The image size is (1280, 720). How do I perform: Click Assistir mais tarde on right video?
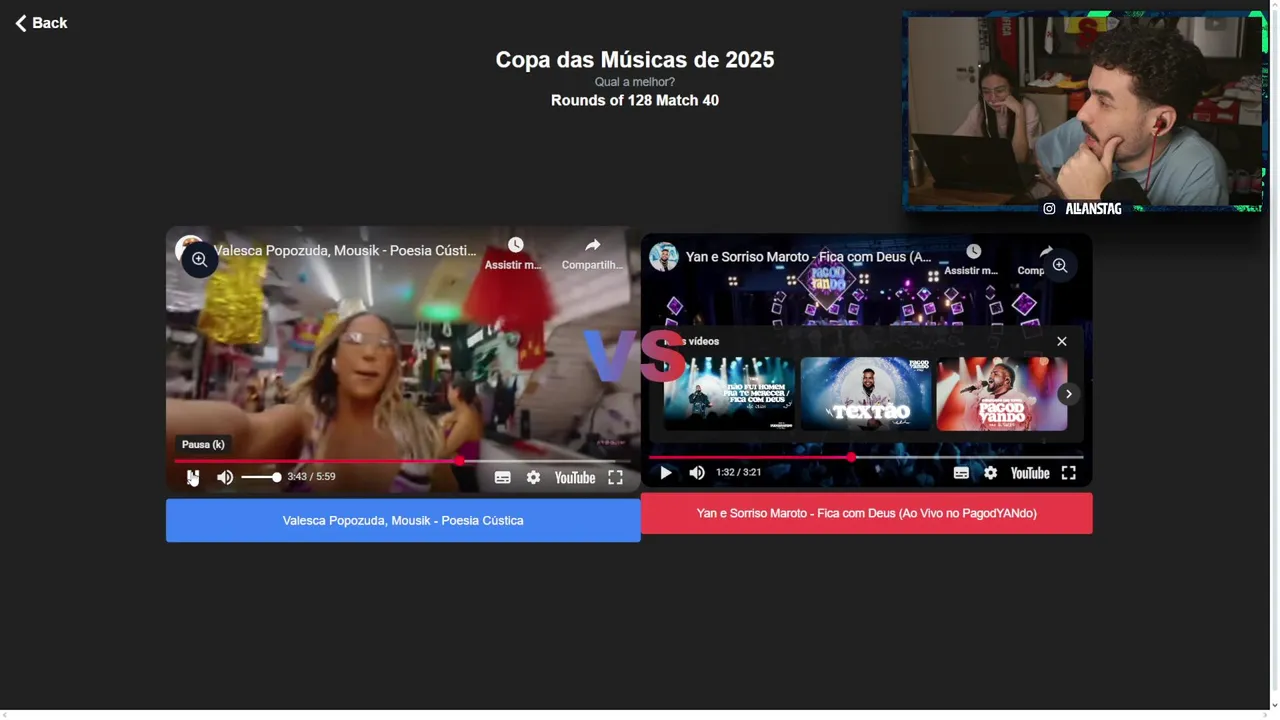972,260
